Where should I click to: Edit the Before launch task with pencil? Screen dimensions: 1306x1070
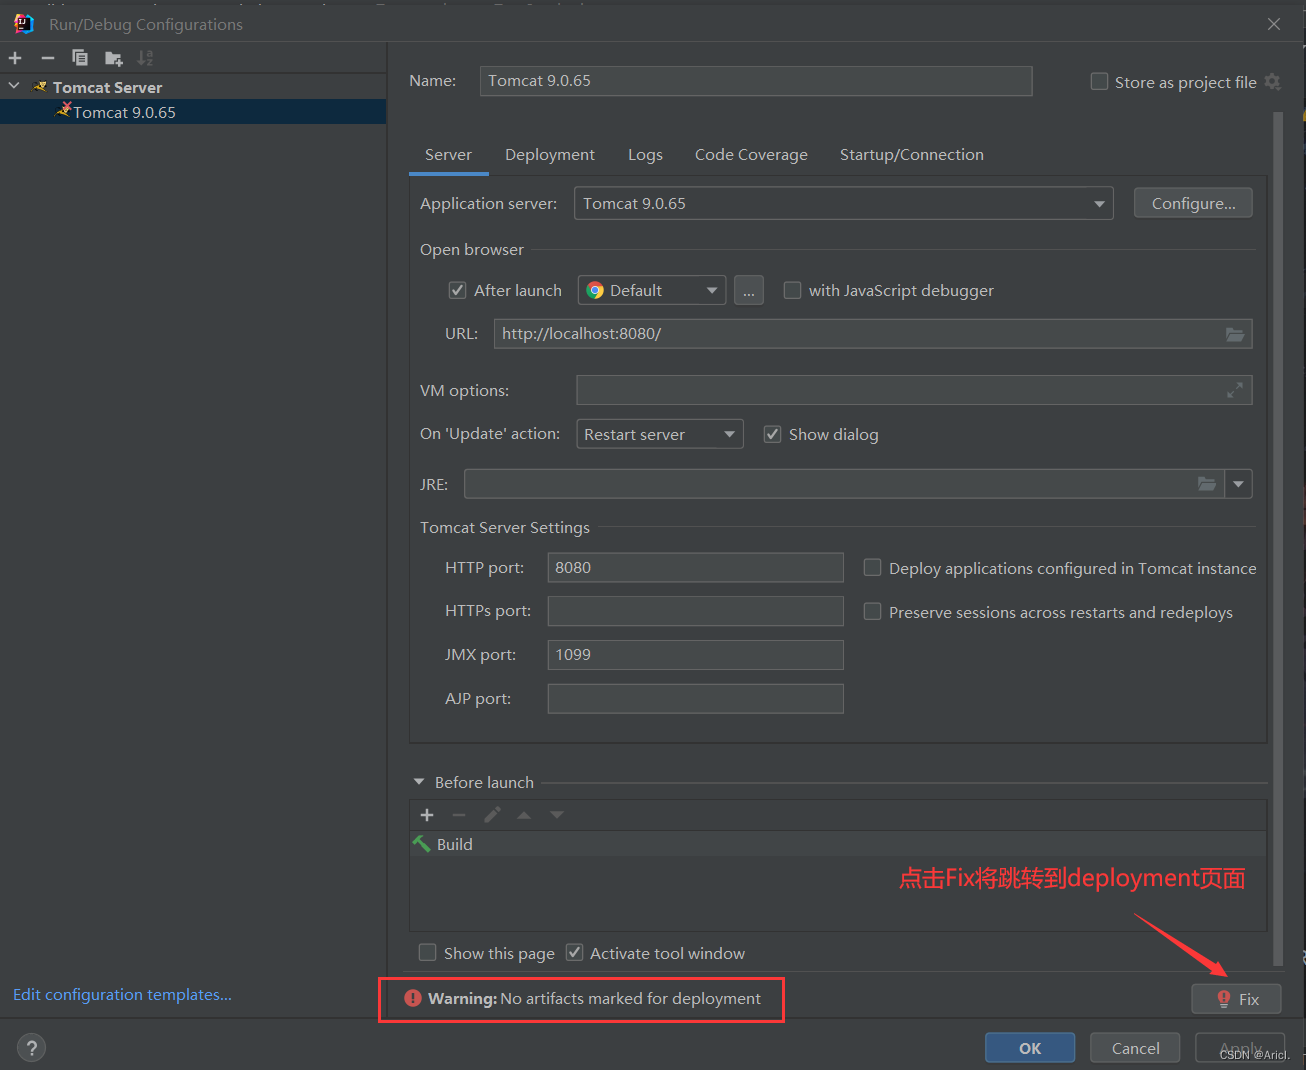[492, 815]
